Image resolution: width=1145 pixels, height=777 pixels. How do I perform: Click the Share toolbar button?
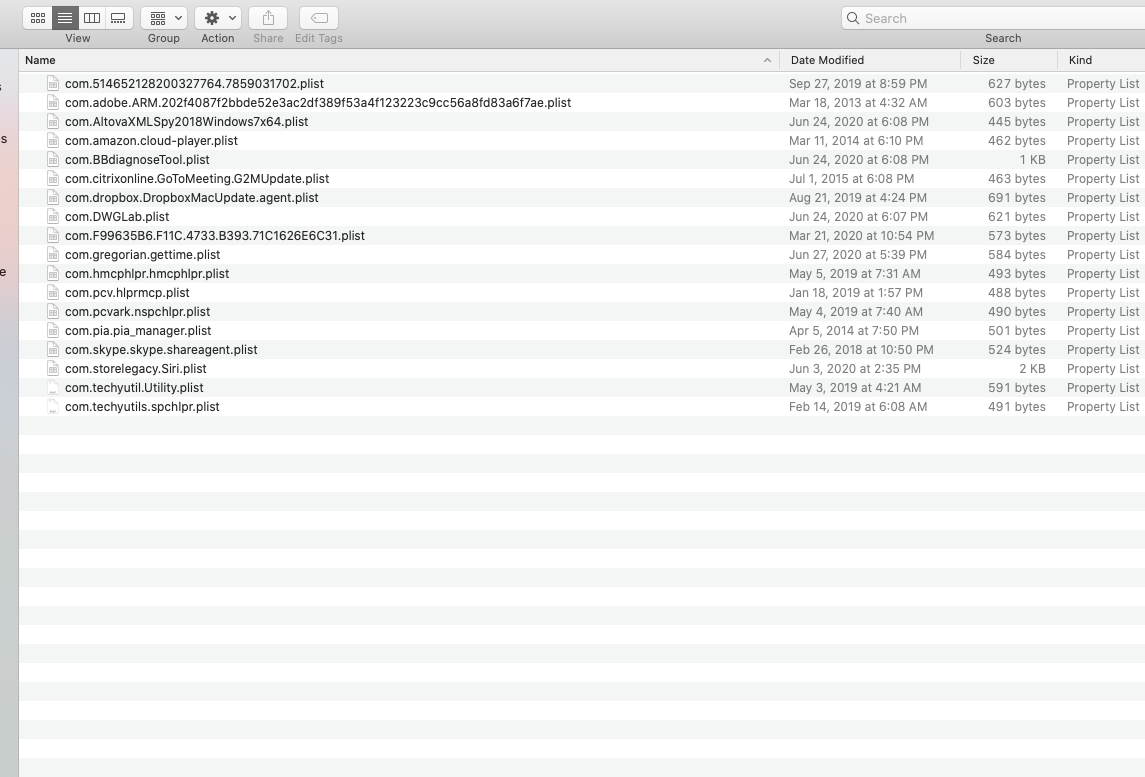point(268,18)
